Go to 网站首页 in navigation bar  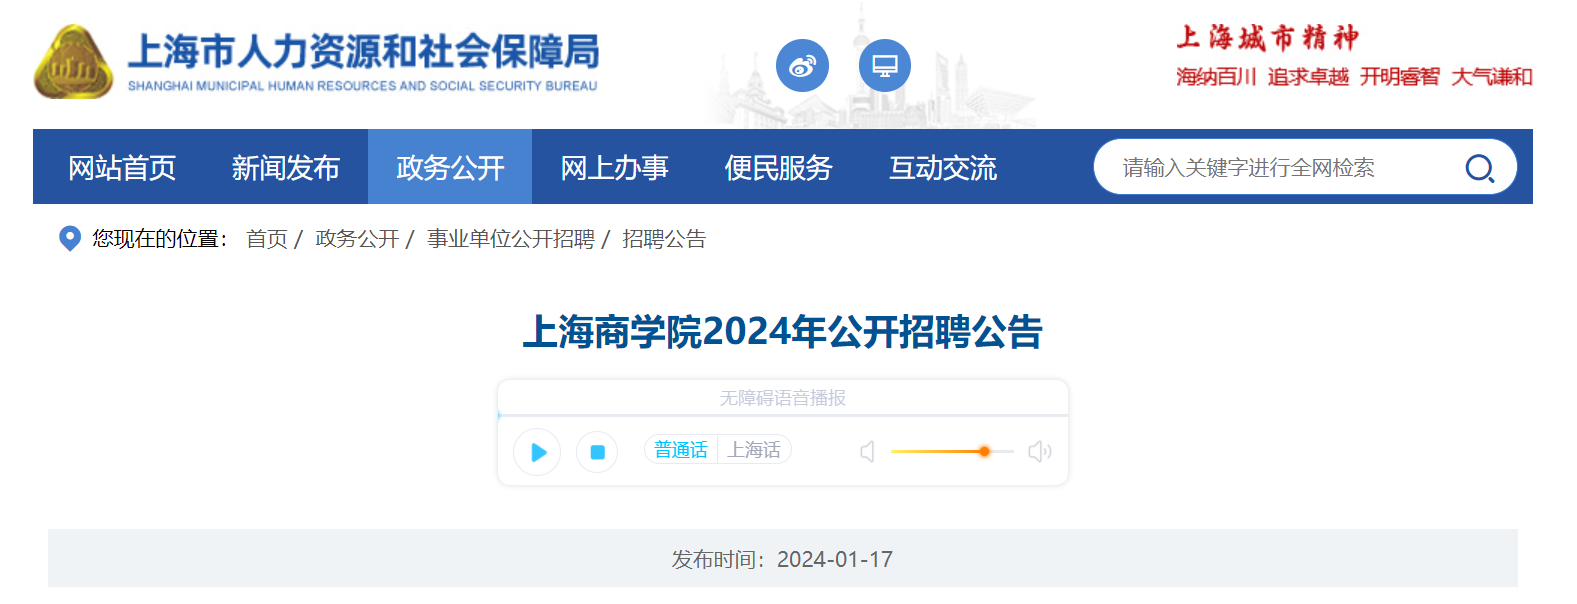coord(122,167)
